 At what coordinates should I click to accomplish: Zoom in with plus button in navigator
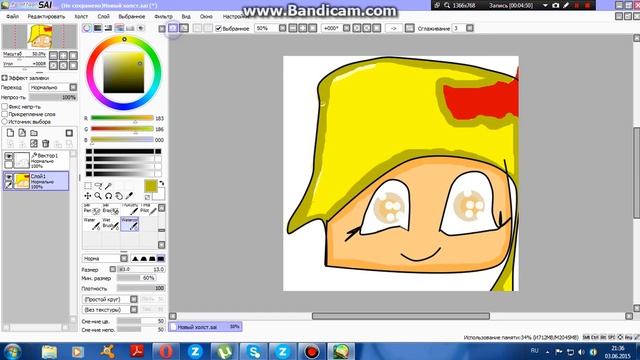click(63, 55)
